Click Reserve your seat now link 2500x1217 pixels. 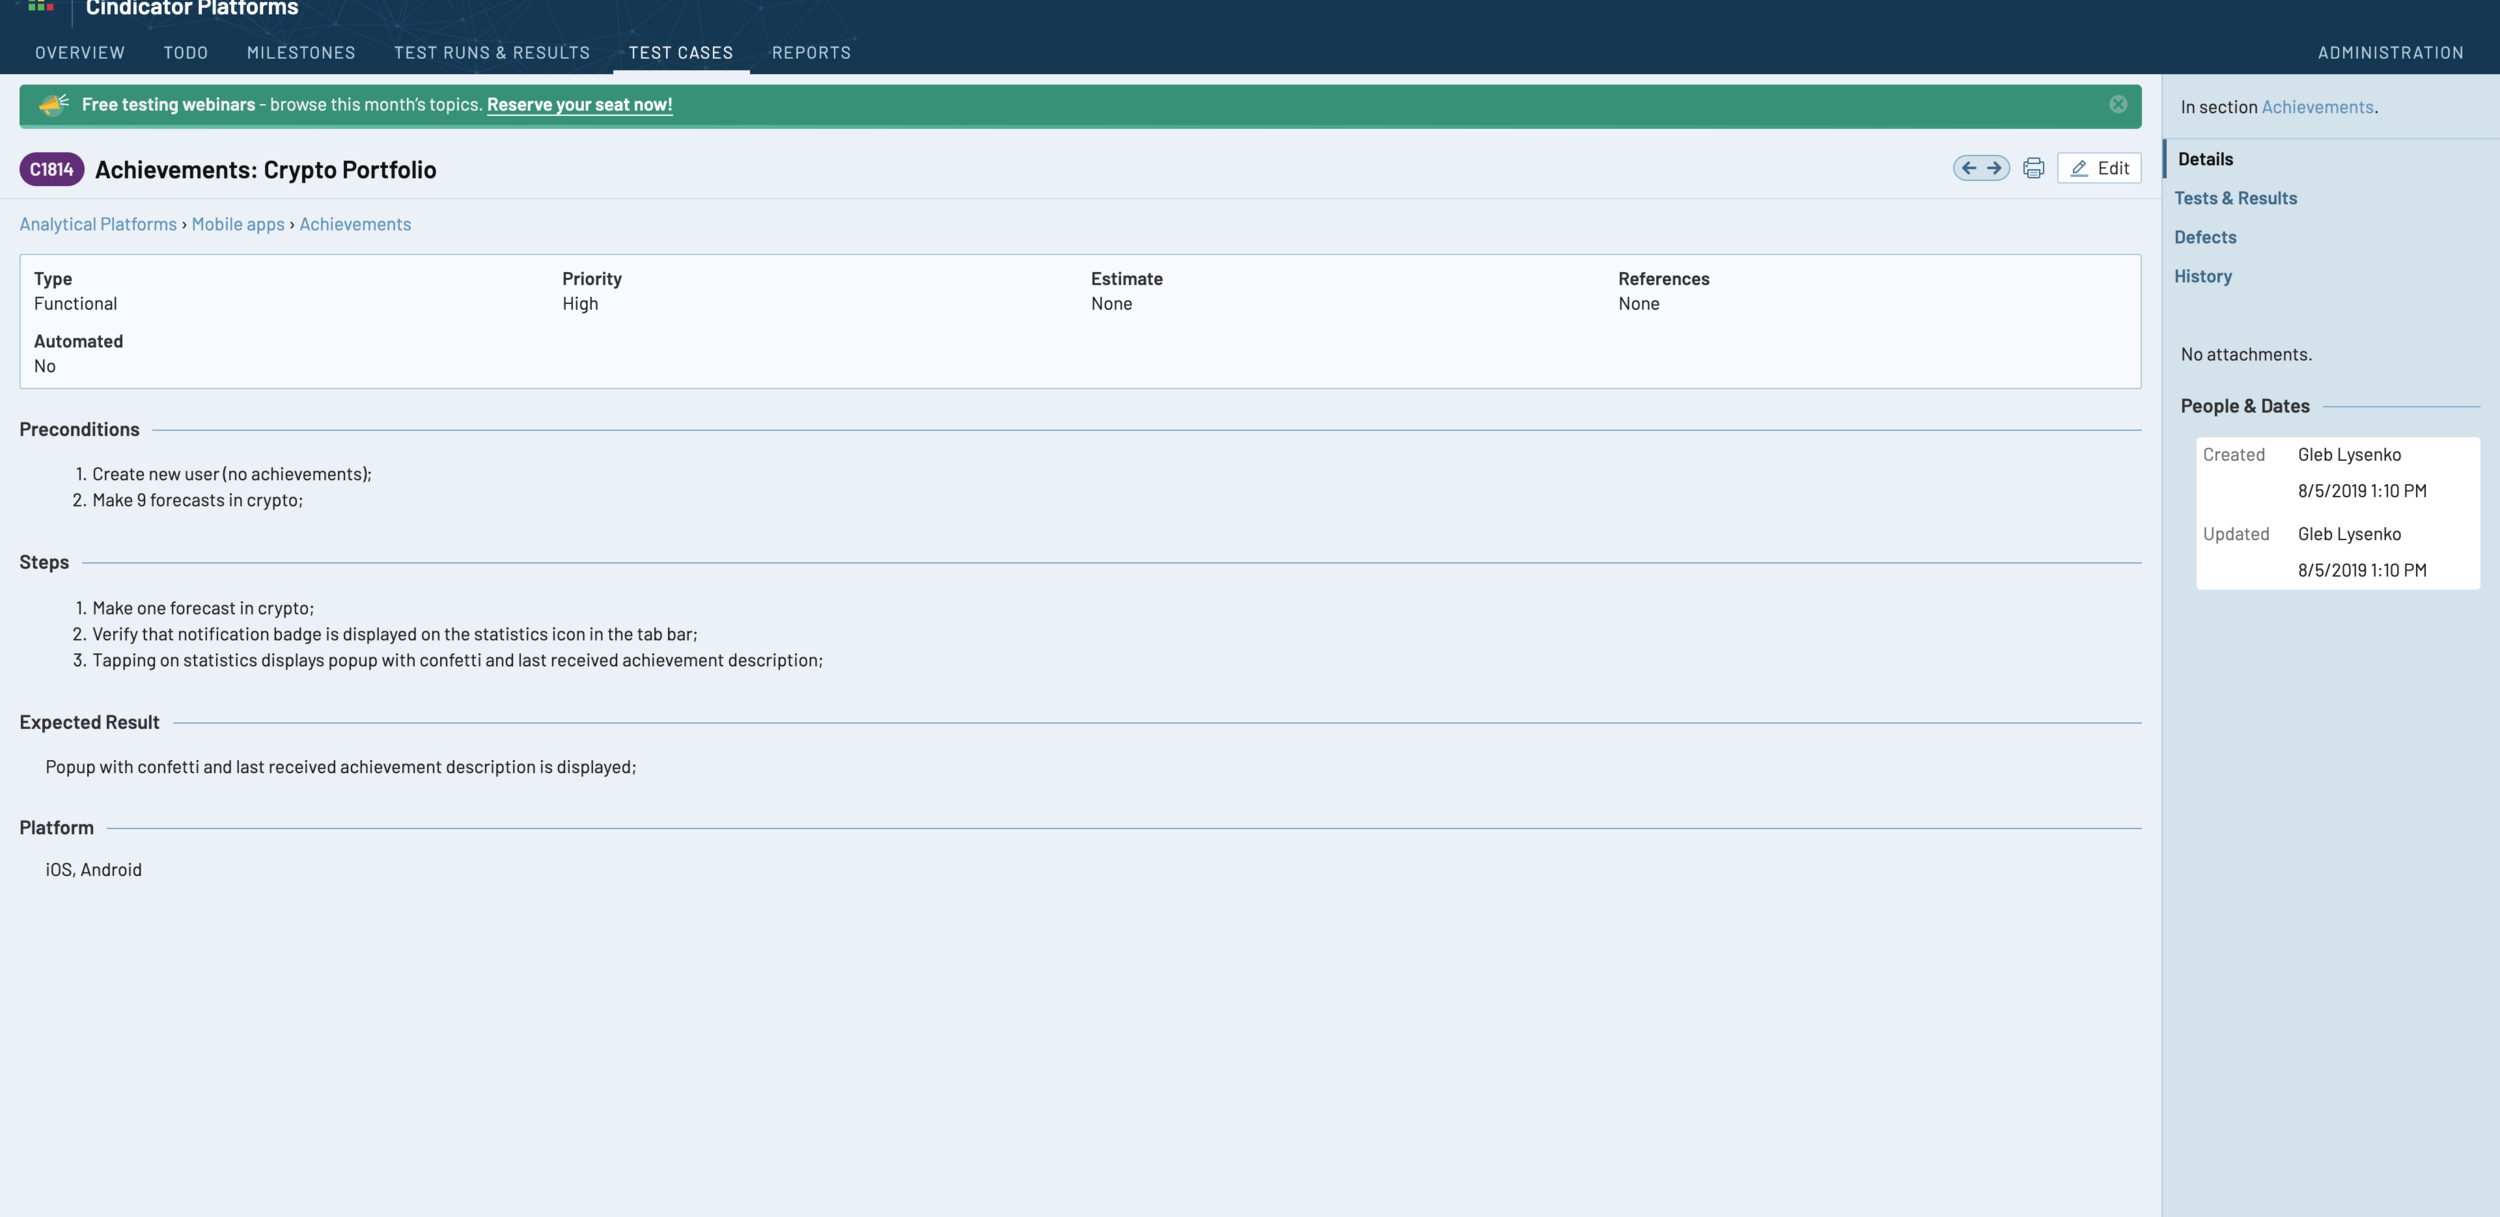[x=579, y=104]
